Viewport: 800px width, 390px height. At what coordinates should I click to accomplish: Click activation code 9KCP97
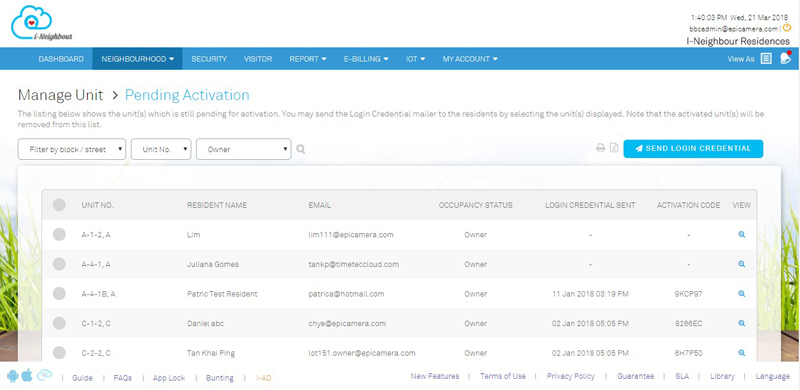click(688, 294)
